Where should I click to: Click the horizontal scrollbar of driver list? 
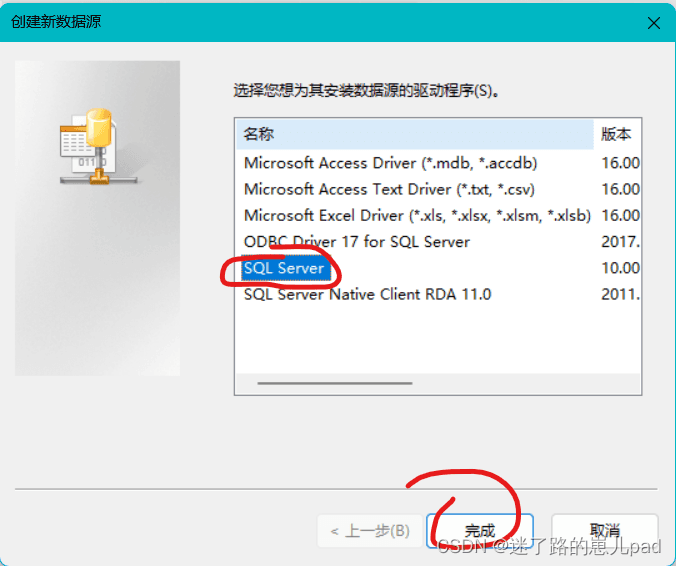click(x=335, y=383)
